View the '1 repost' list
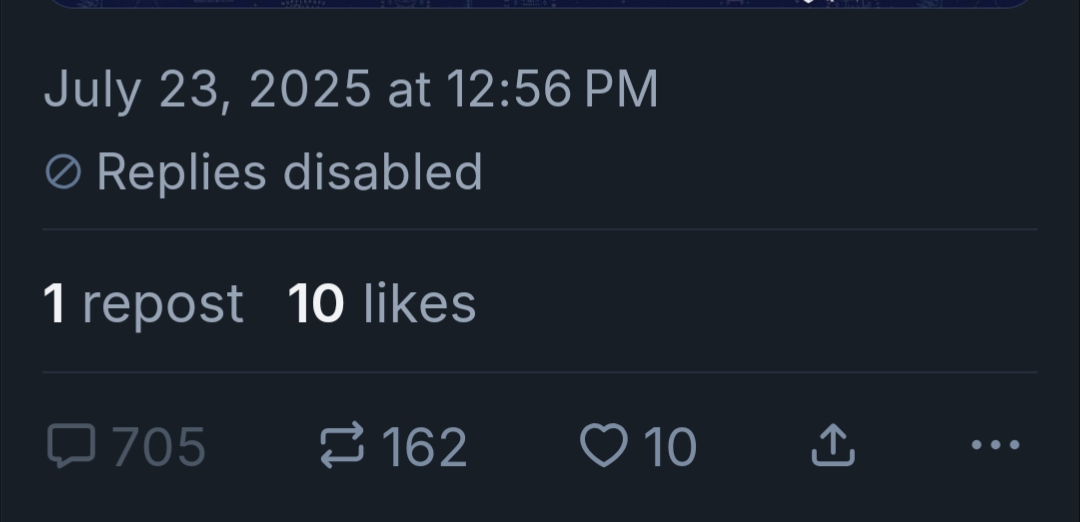 (x=143, y=304)
